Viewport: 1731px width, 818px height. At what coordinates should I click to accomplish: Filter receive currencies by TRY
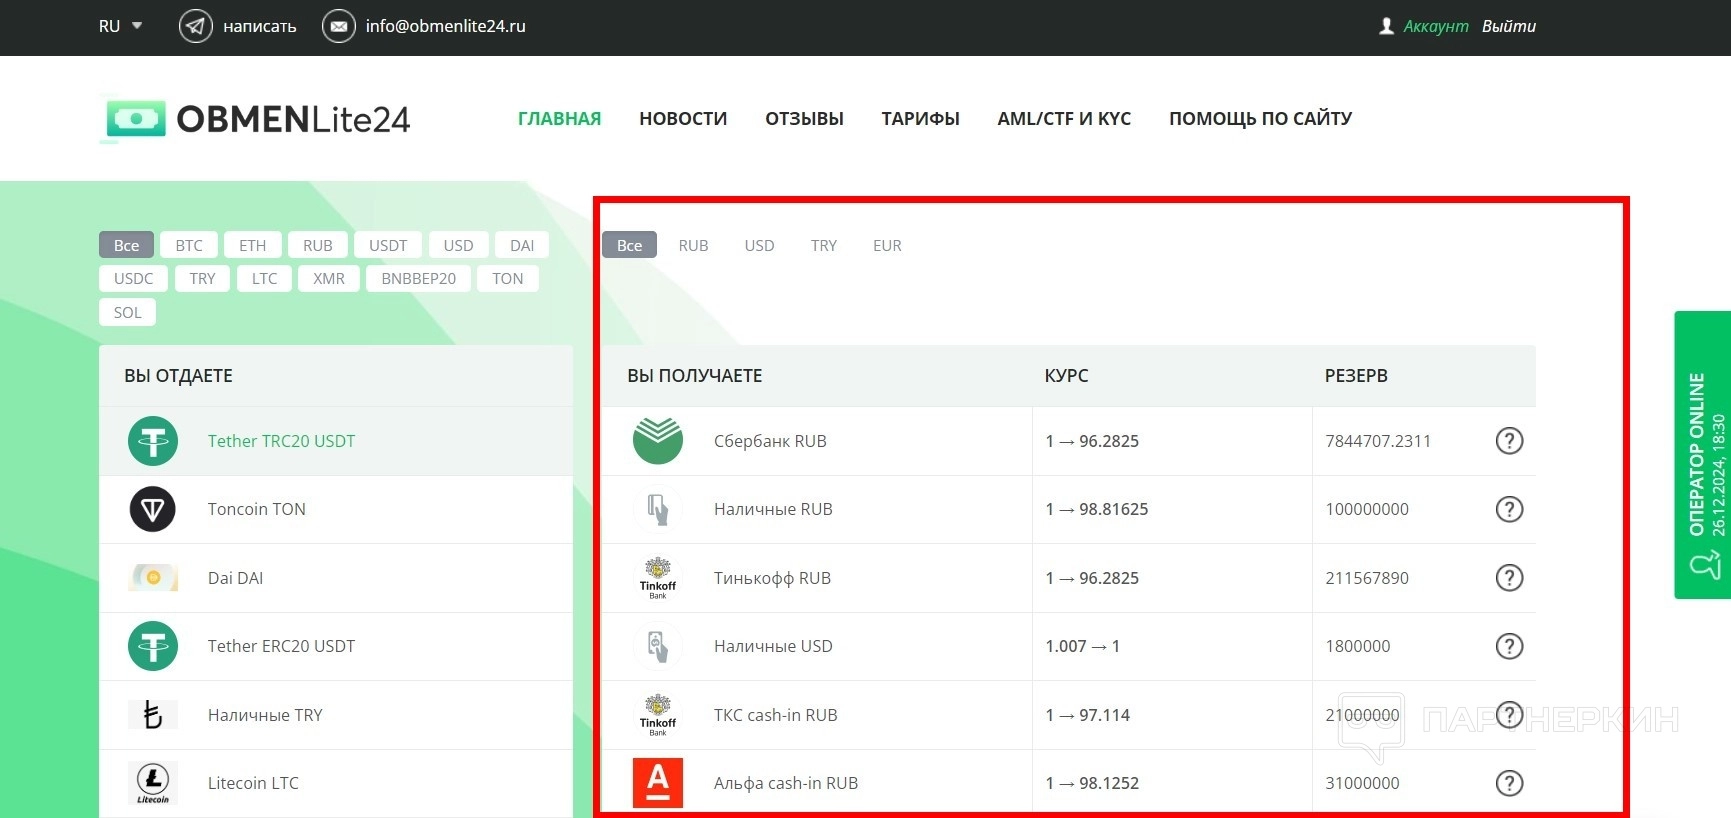(x=824, y=245)
